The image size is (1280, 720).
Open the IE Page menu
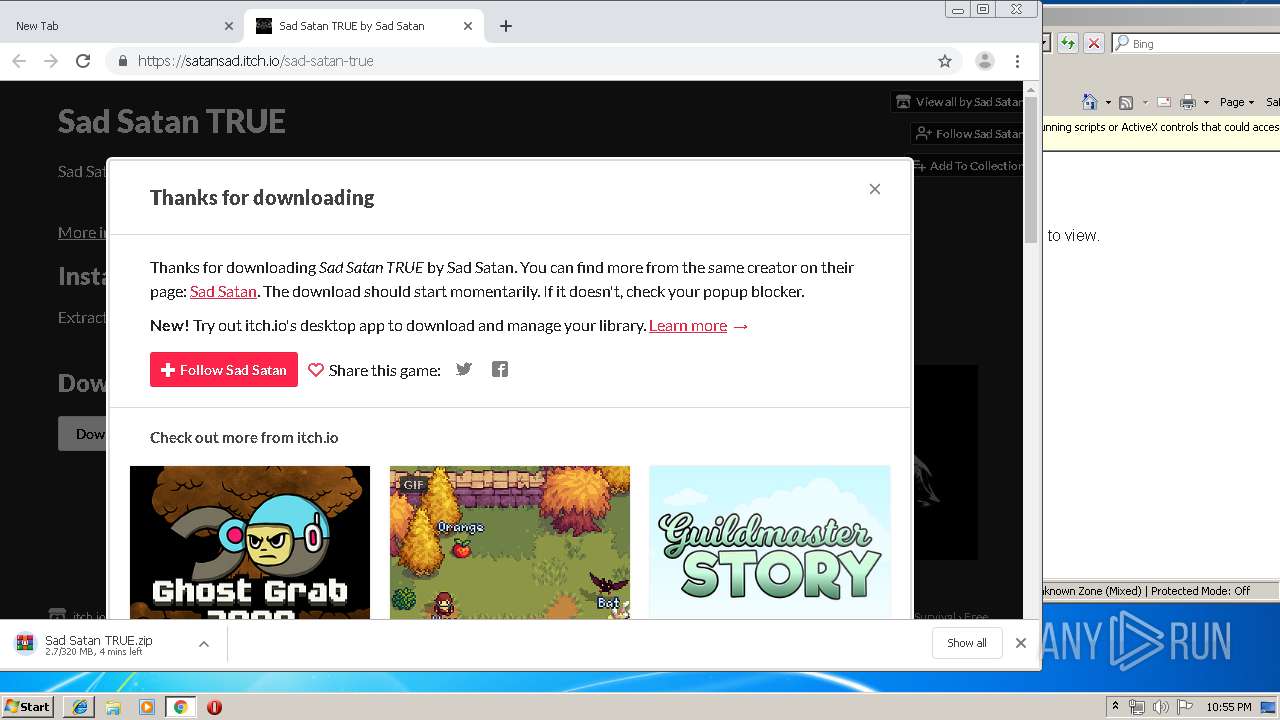tap(1237, 102)
